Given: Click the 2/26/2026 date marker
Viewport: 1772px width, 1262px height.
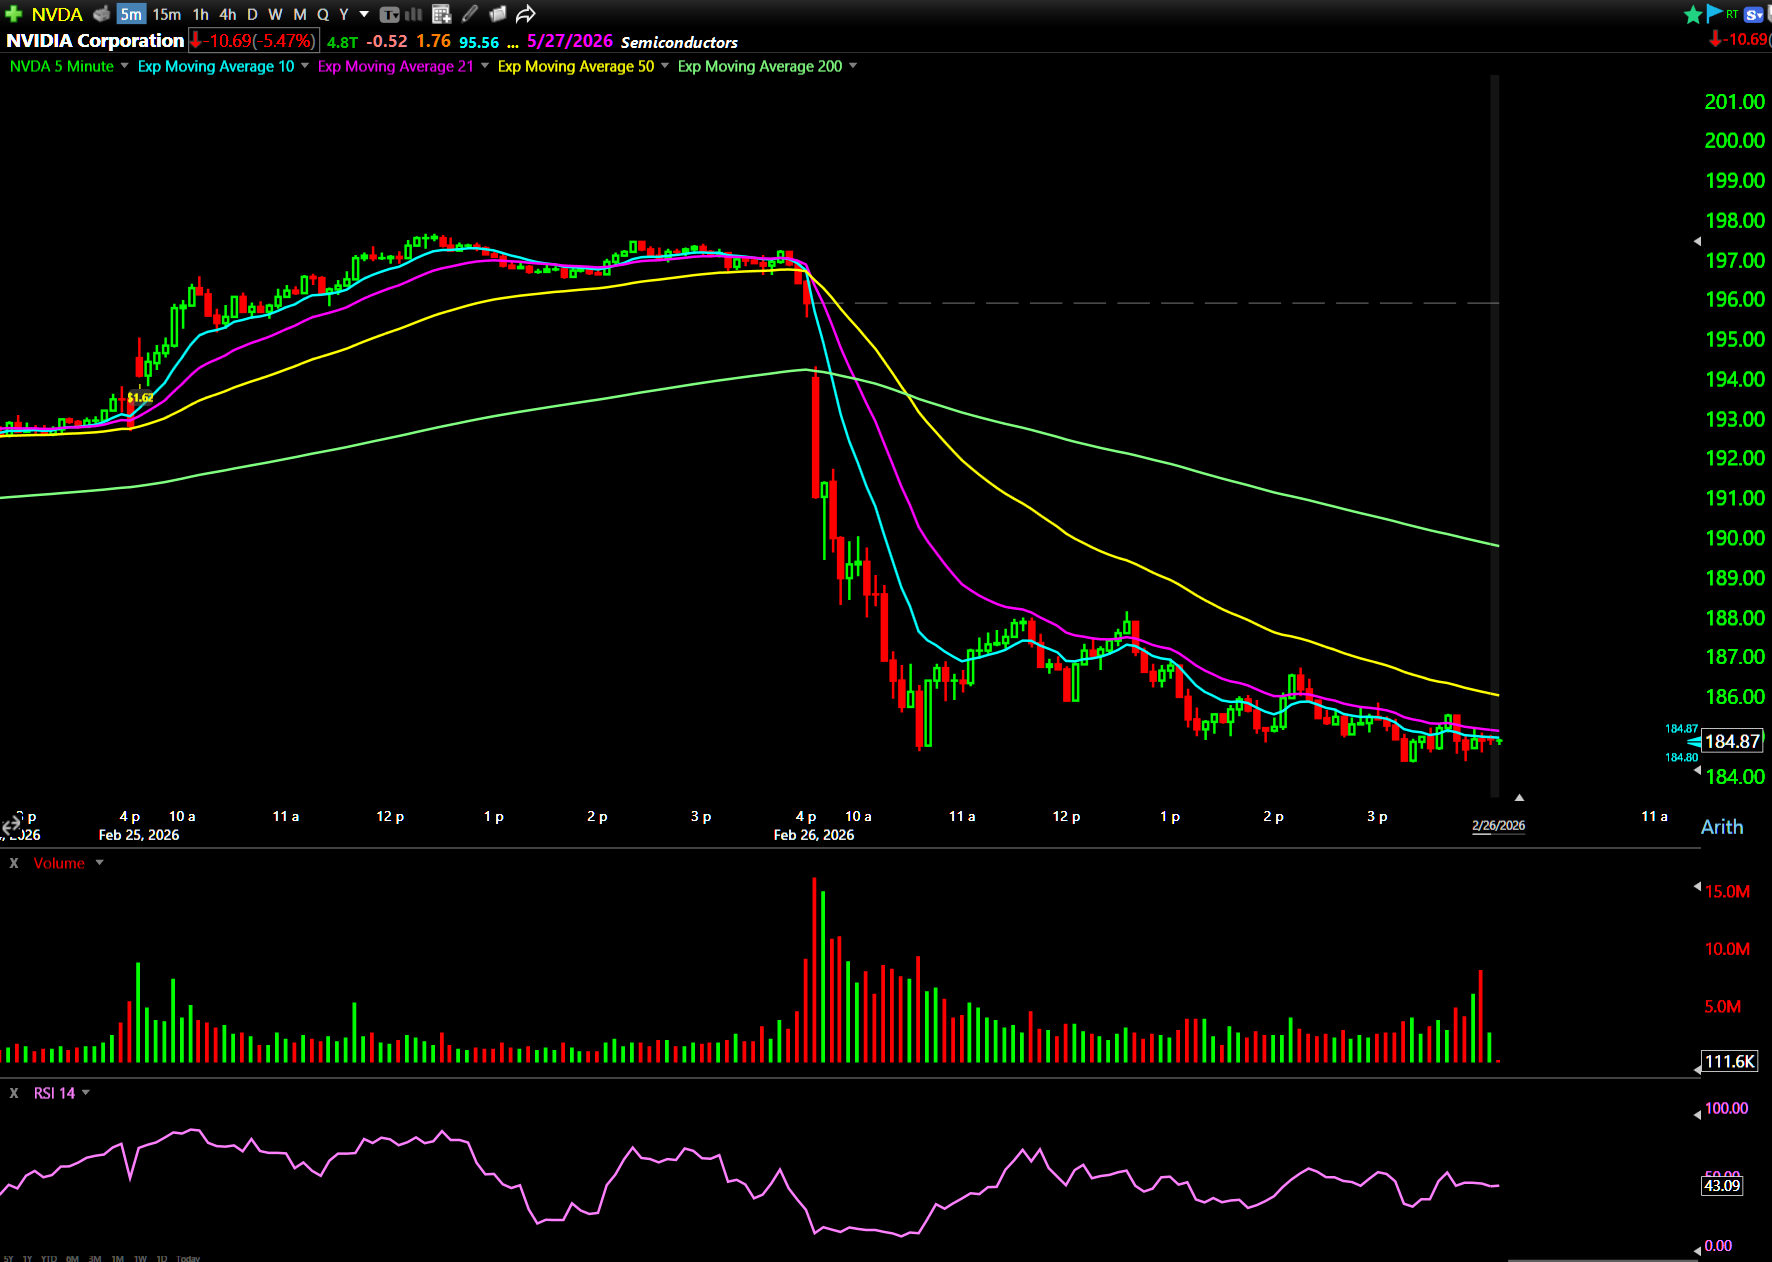Looking at the screenshot, I should pyautogui.click(x=1498, y=825).
